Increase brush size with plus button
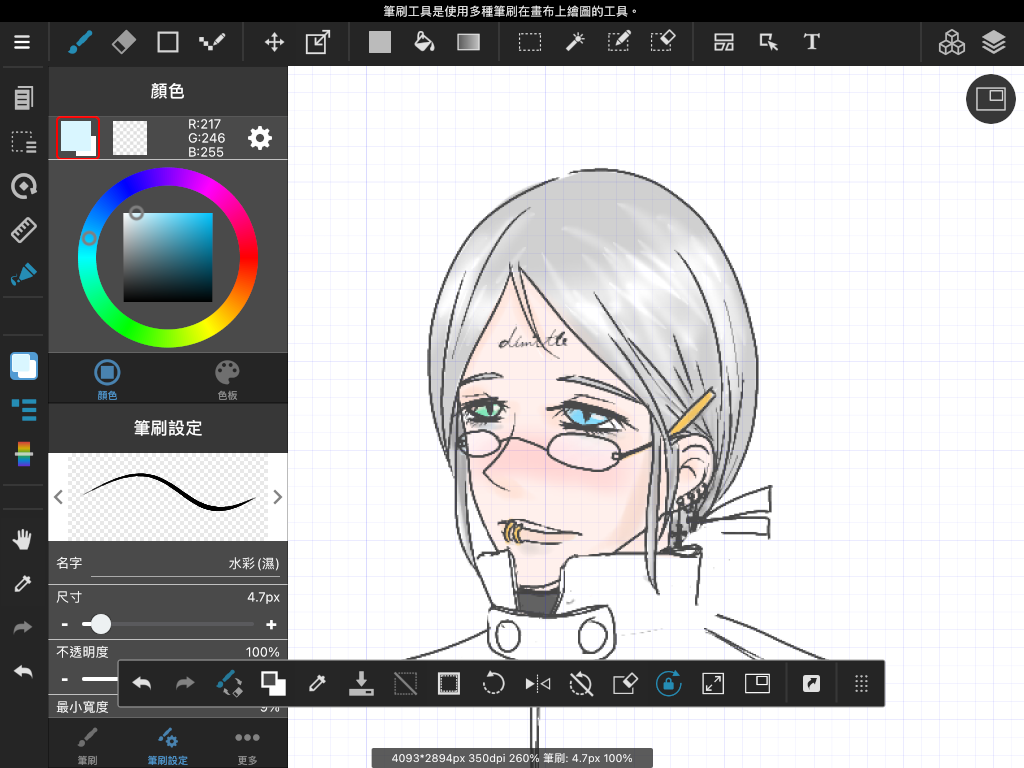 click(271, 624)
